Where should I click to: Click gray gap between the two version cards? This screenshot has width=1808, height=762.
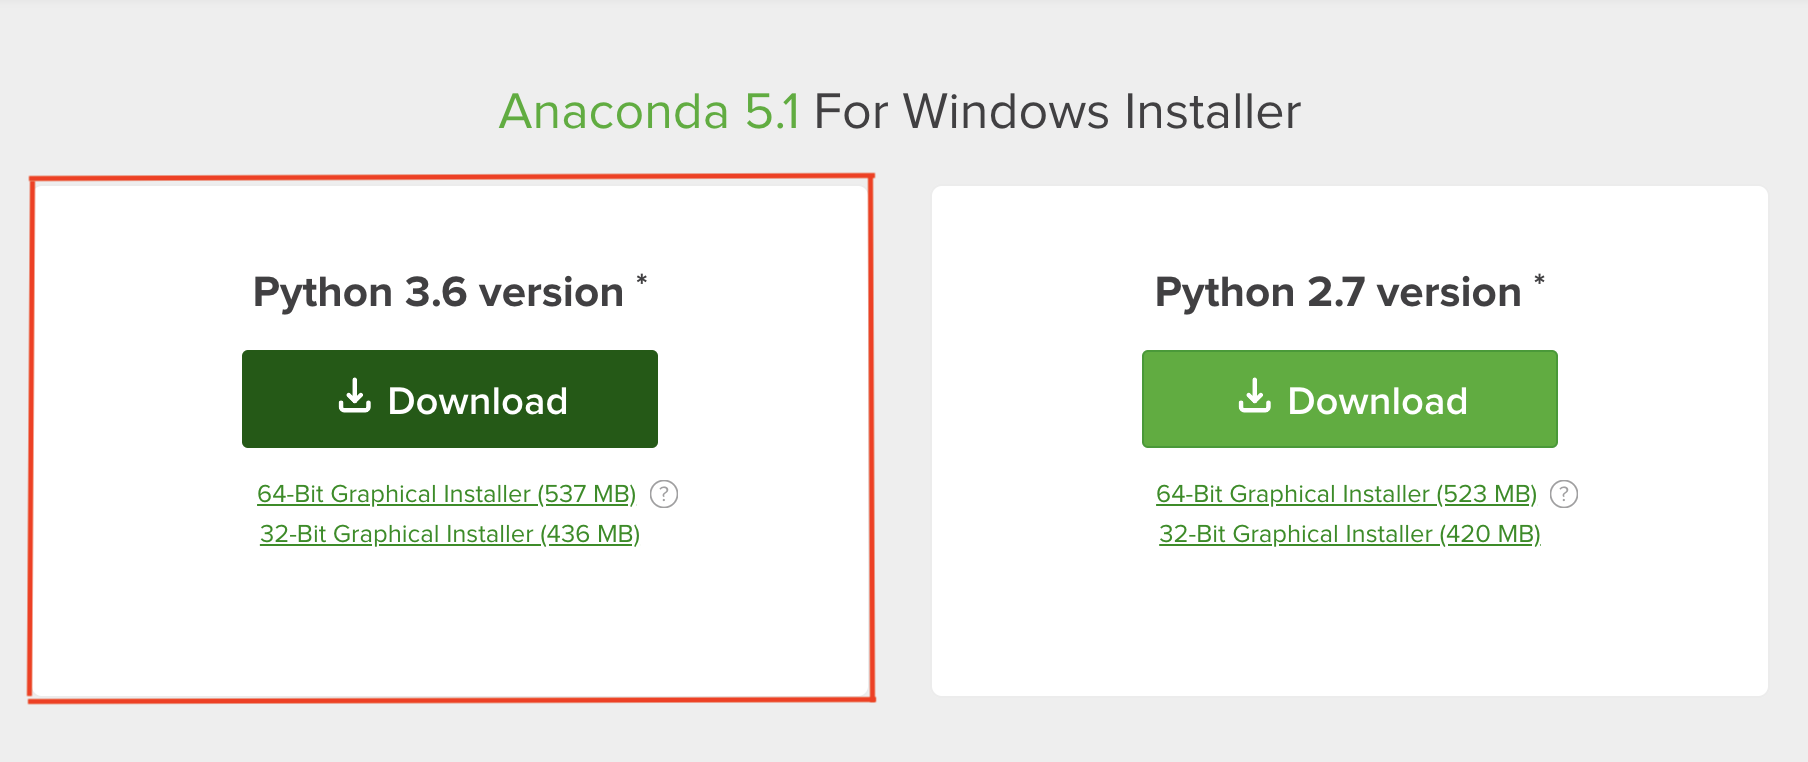coord(903,440)
